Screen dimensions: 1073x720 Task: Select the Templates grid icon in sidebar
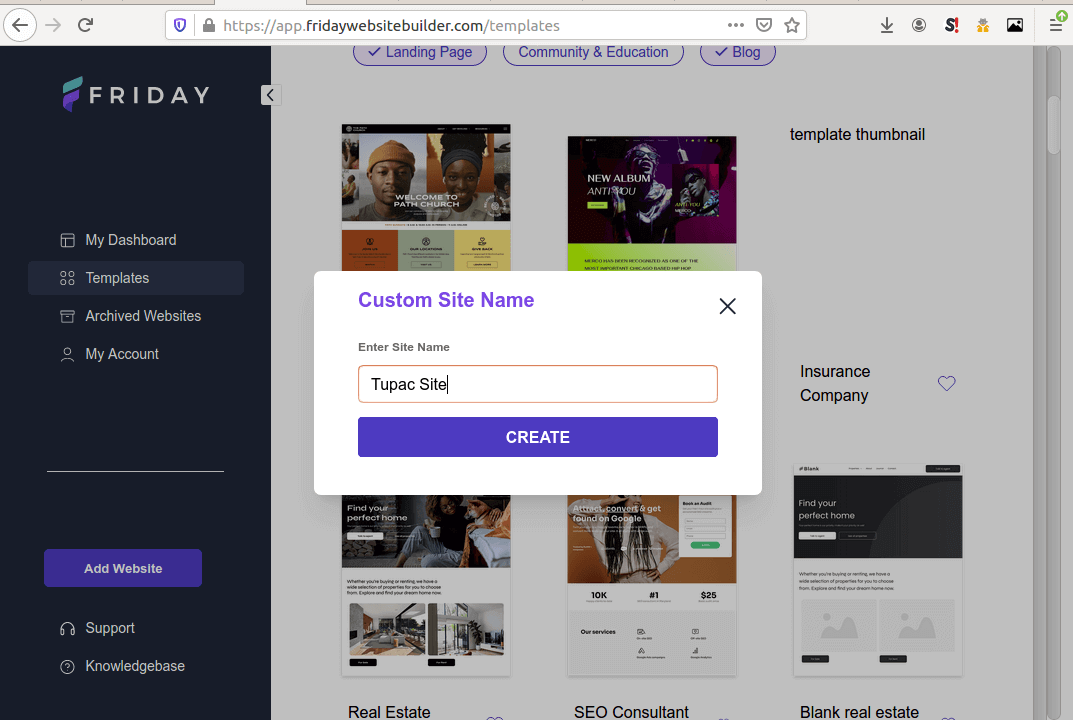(66, 278)
